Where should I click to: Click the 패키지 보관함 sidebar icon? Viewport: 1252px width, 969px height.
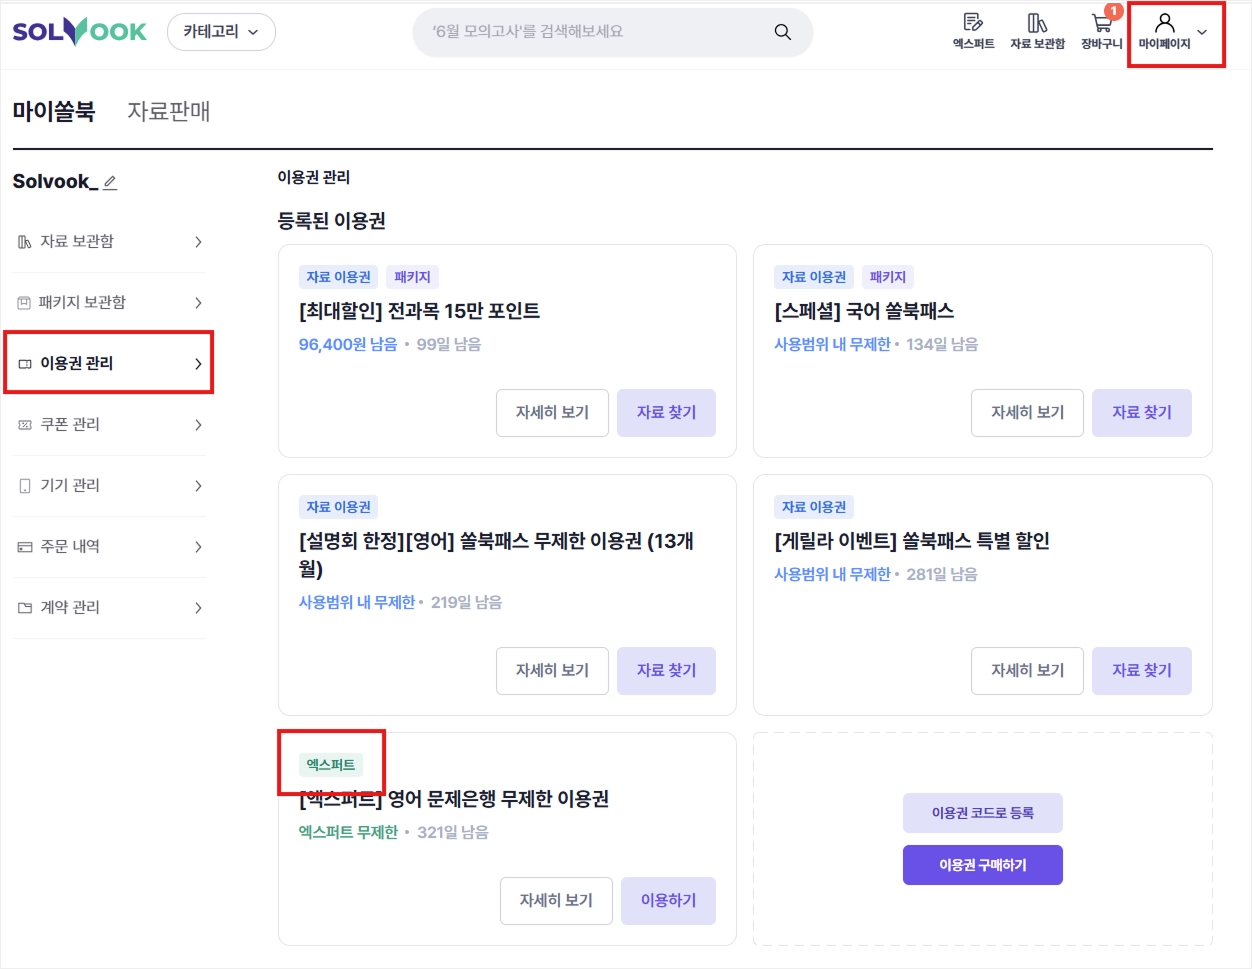tap(25, 303)
